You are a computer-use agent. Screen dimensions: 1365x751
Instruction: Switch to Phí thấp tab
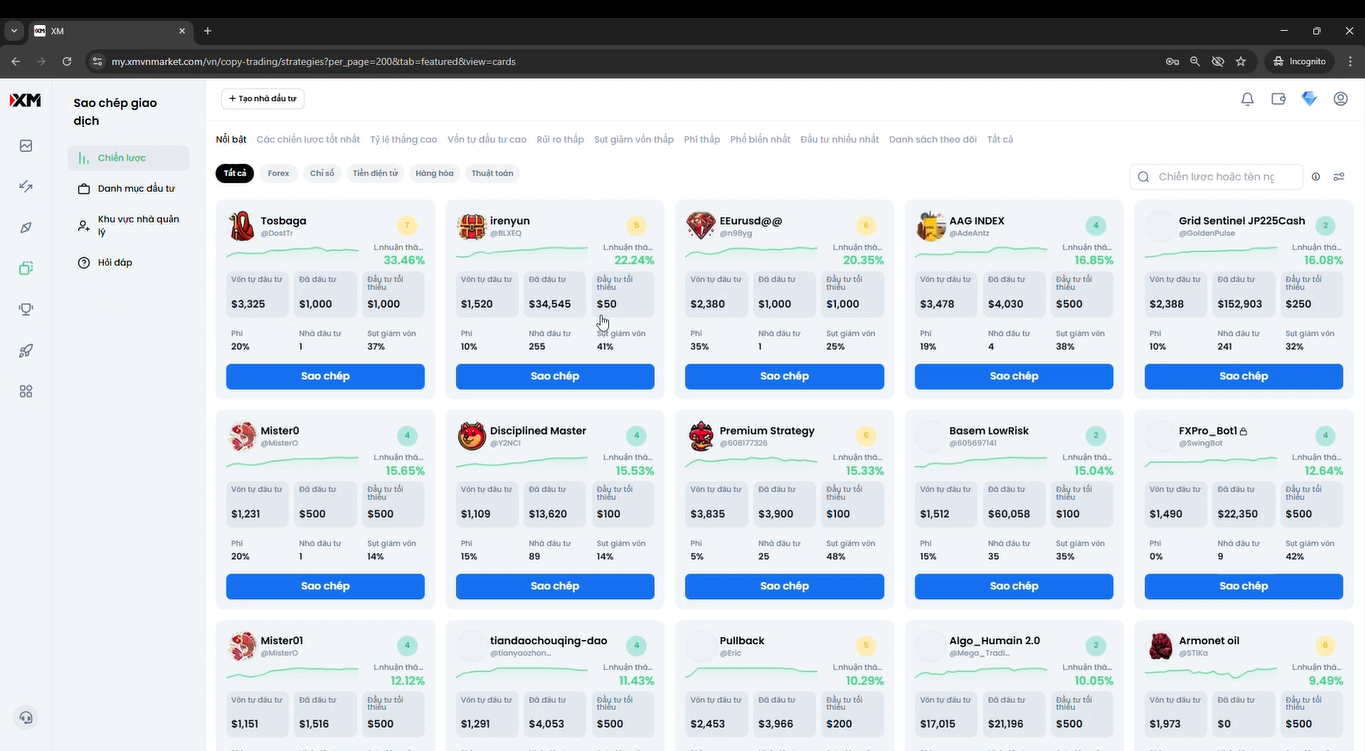click(x=702, y=139)
